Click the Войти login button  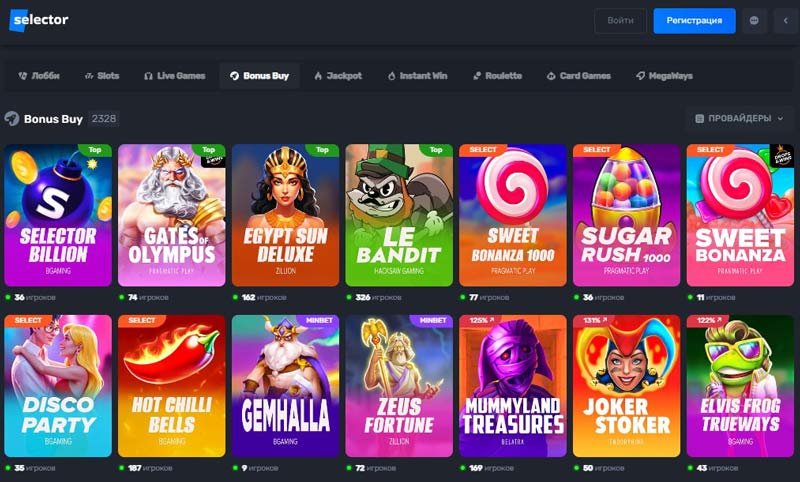tap(620, 21)
